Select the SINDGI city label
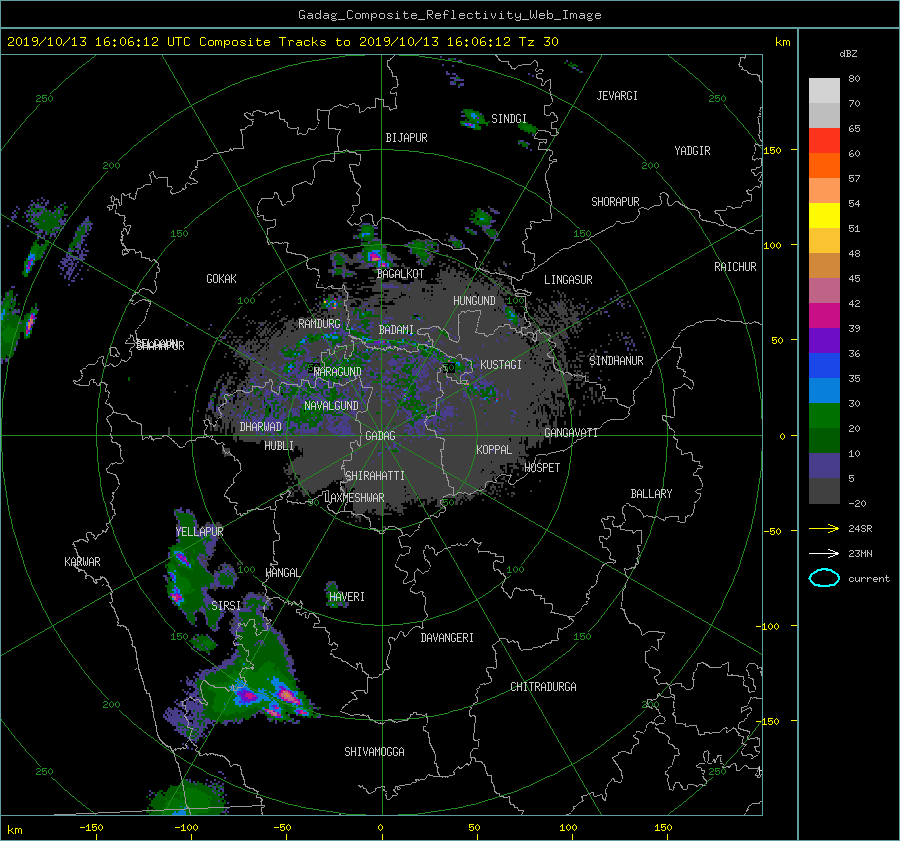This screenshot has width=900, height=841. click(x=509, y=119)
